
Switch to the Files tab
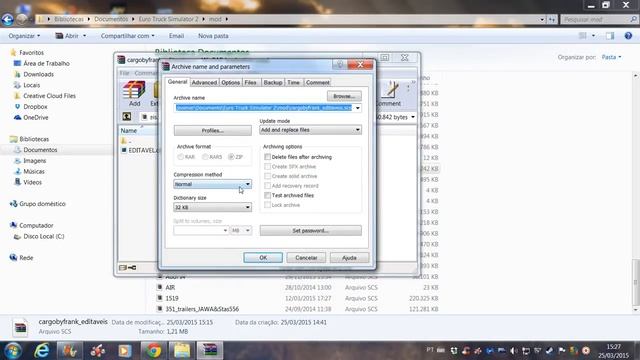tap(251, 82)
